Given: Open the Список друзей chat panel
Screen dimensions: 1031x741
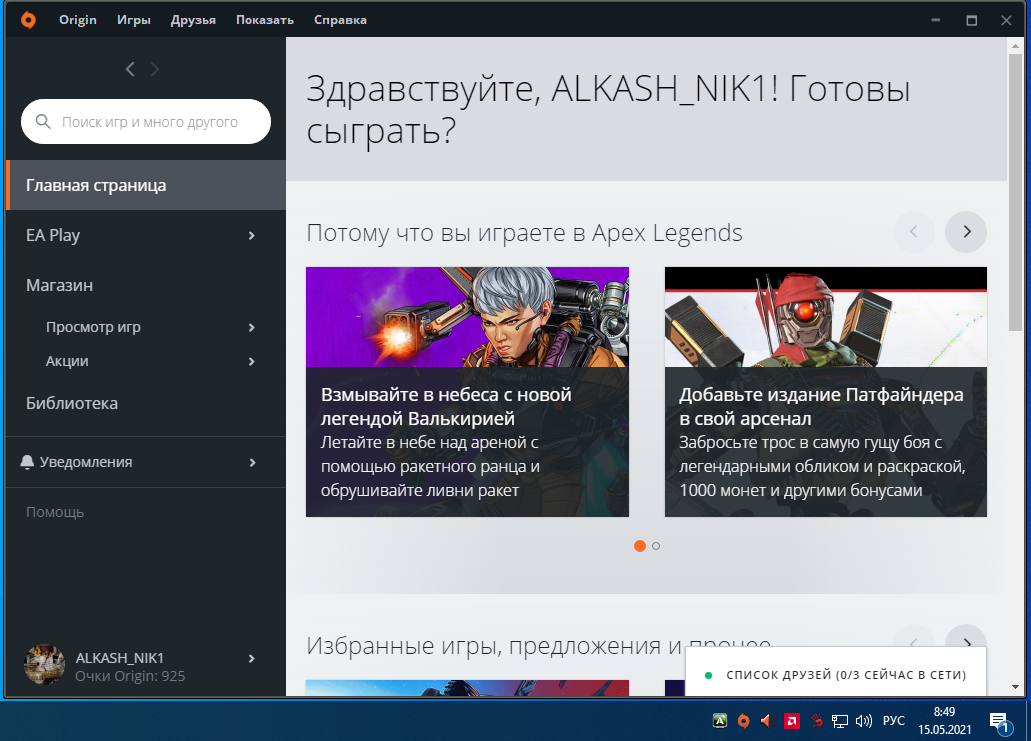Looking at the screenshot, I should [x=836, y=672].
